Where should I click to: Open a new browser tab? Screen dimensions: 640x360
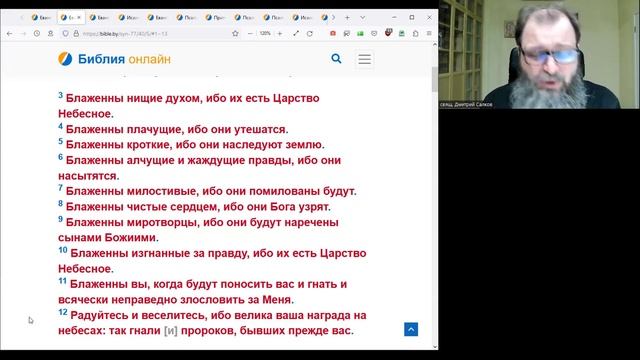tap(347, 18)
